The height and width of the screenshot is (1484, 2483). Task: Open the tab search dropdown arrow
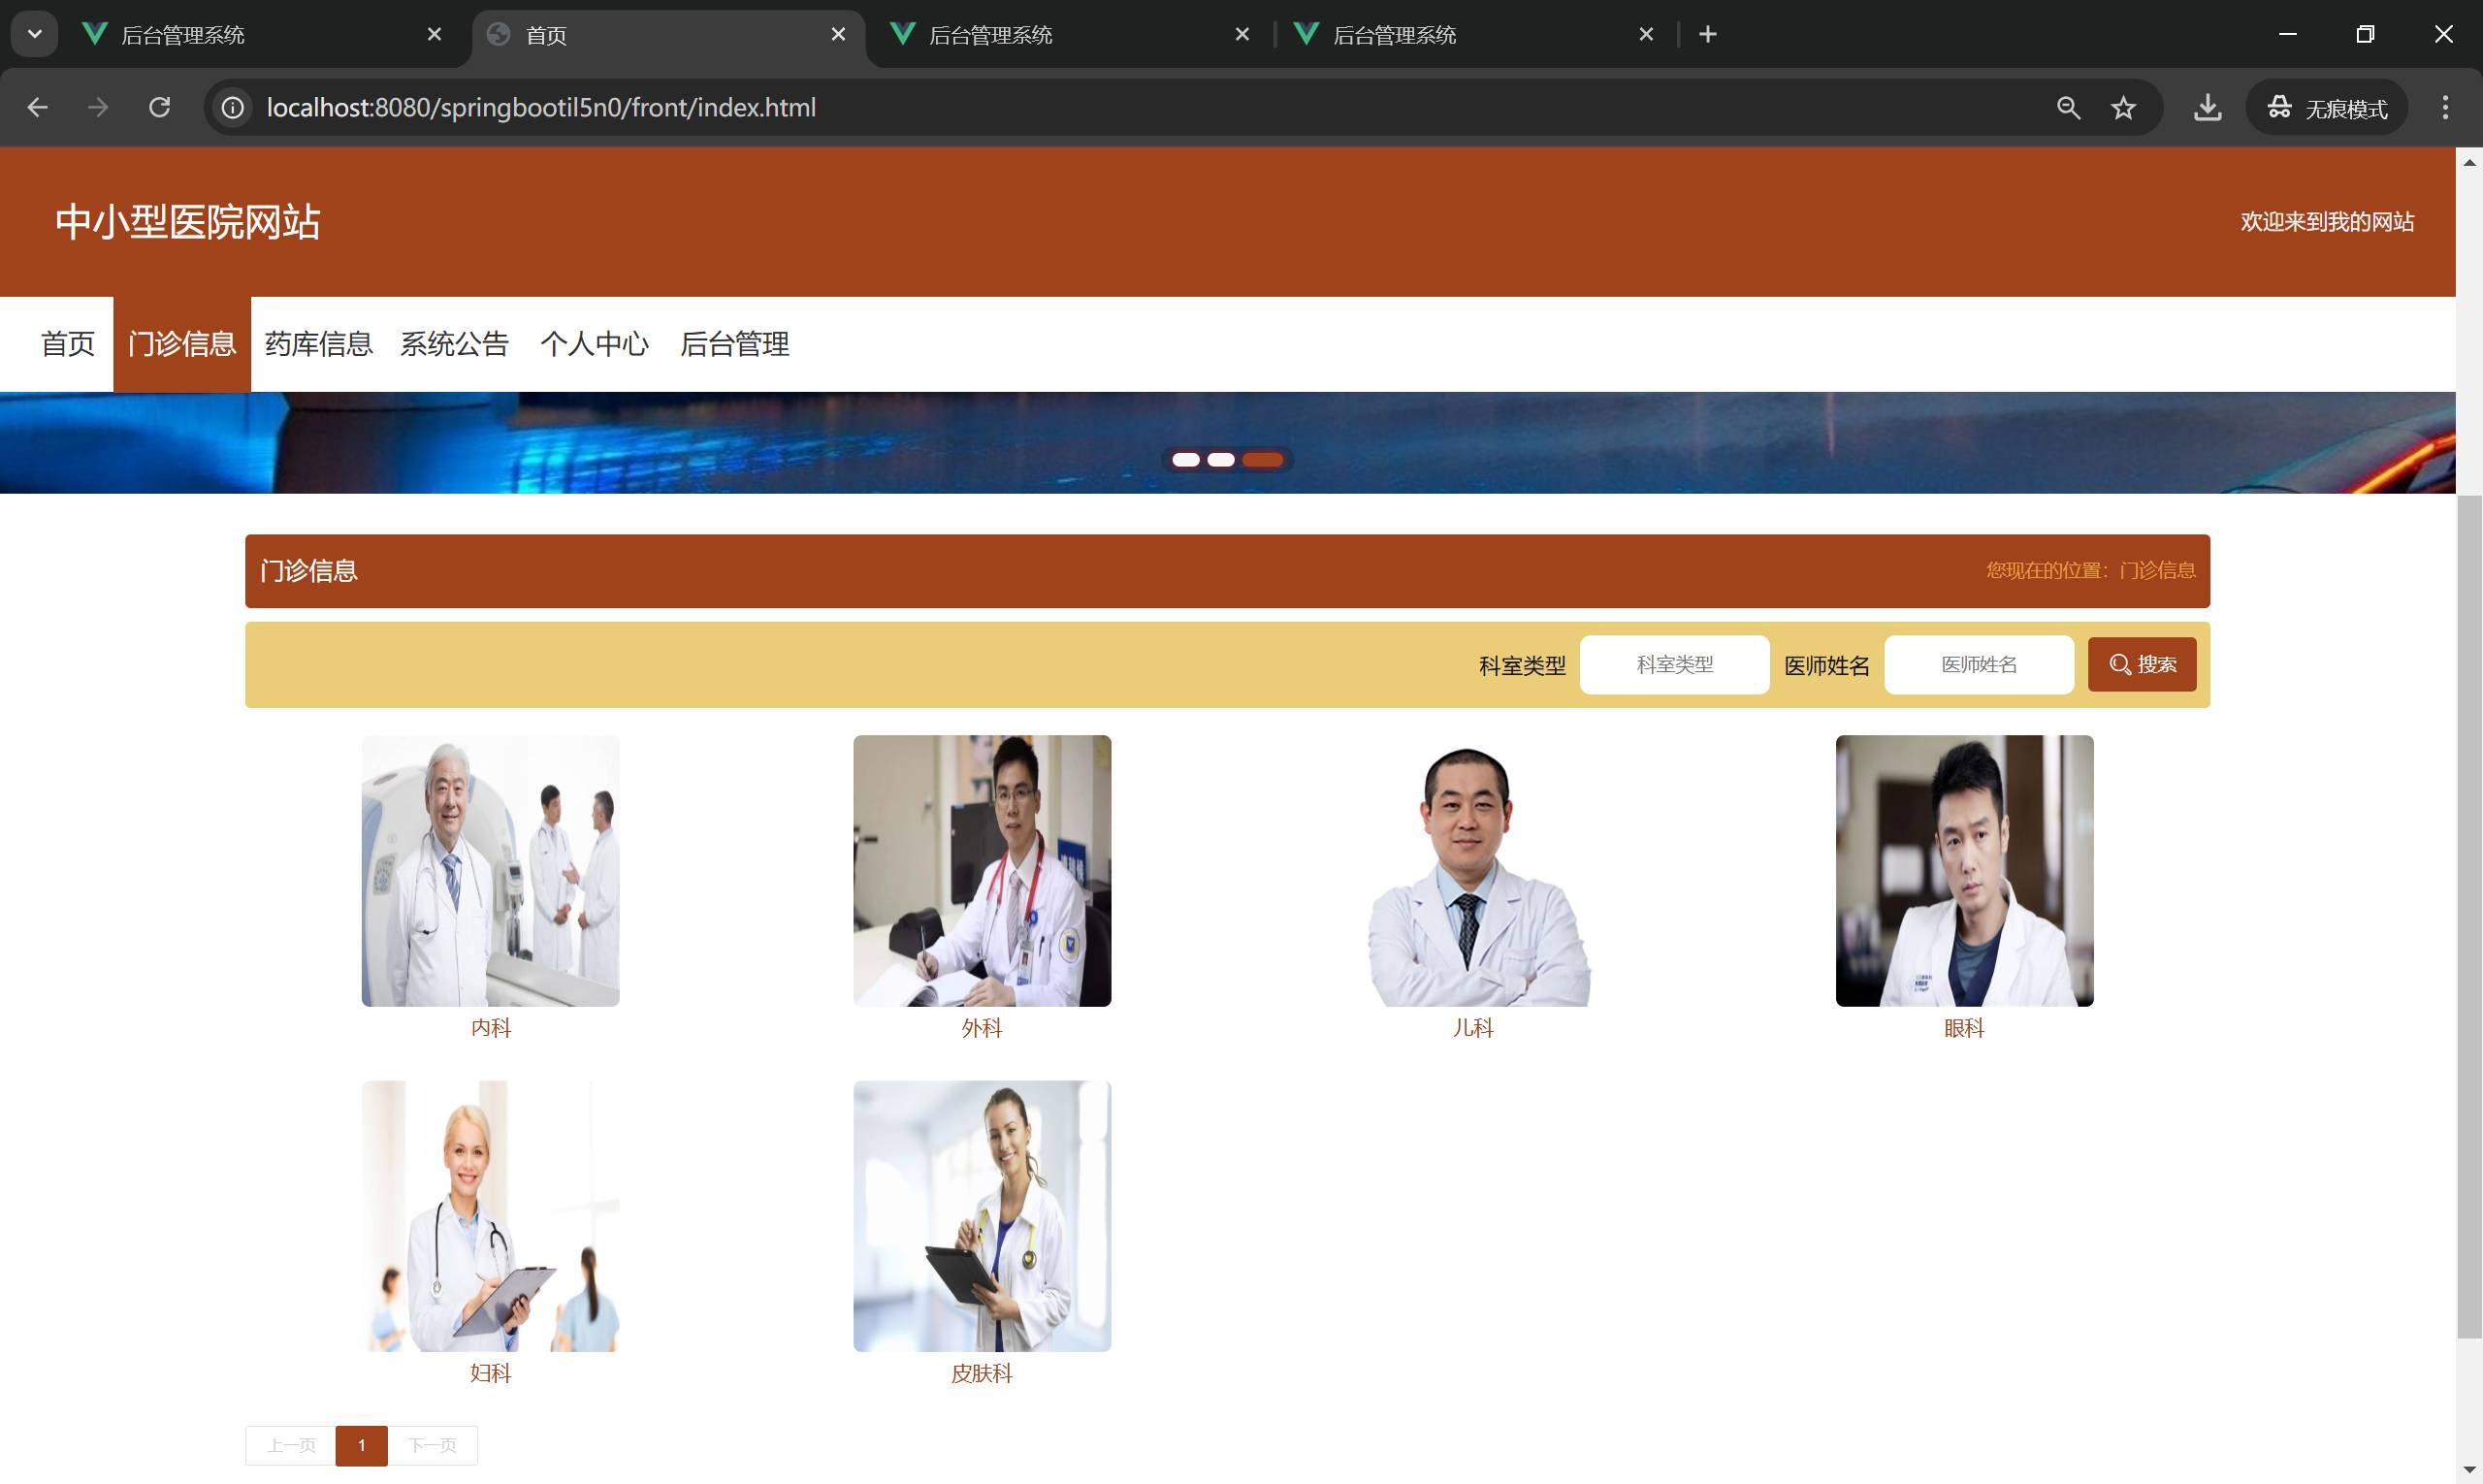tap(34, 34)
